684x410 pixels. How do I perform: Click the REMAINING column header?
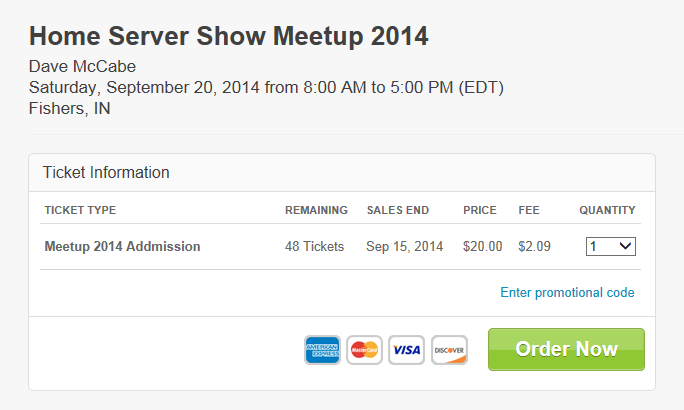[x=316, y=210]
